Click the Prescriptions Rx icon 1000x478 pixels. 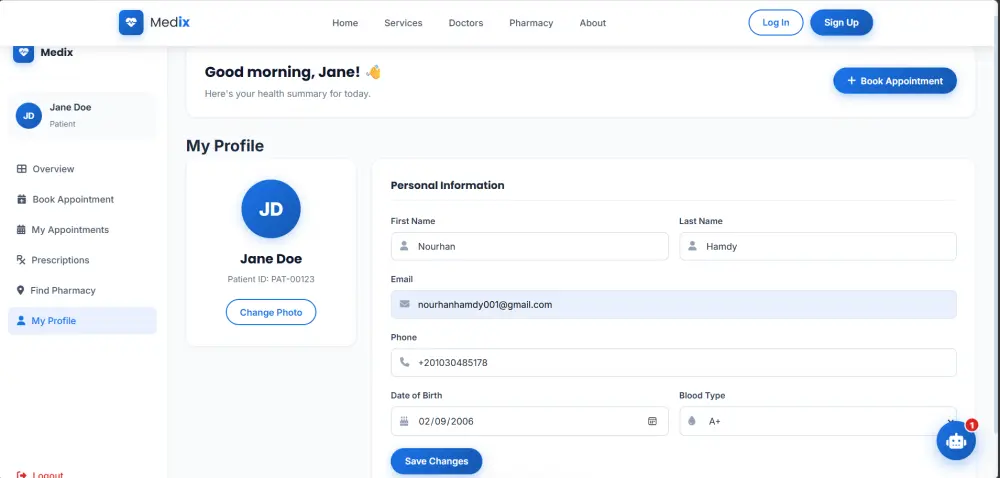click(x=21, y=260)
